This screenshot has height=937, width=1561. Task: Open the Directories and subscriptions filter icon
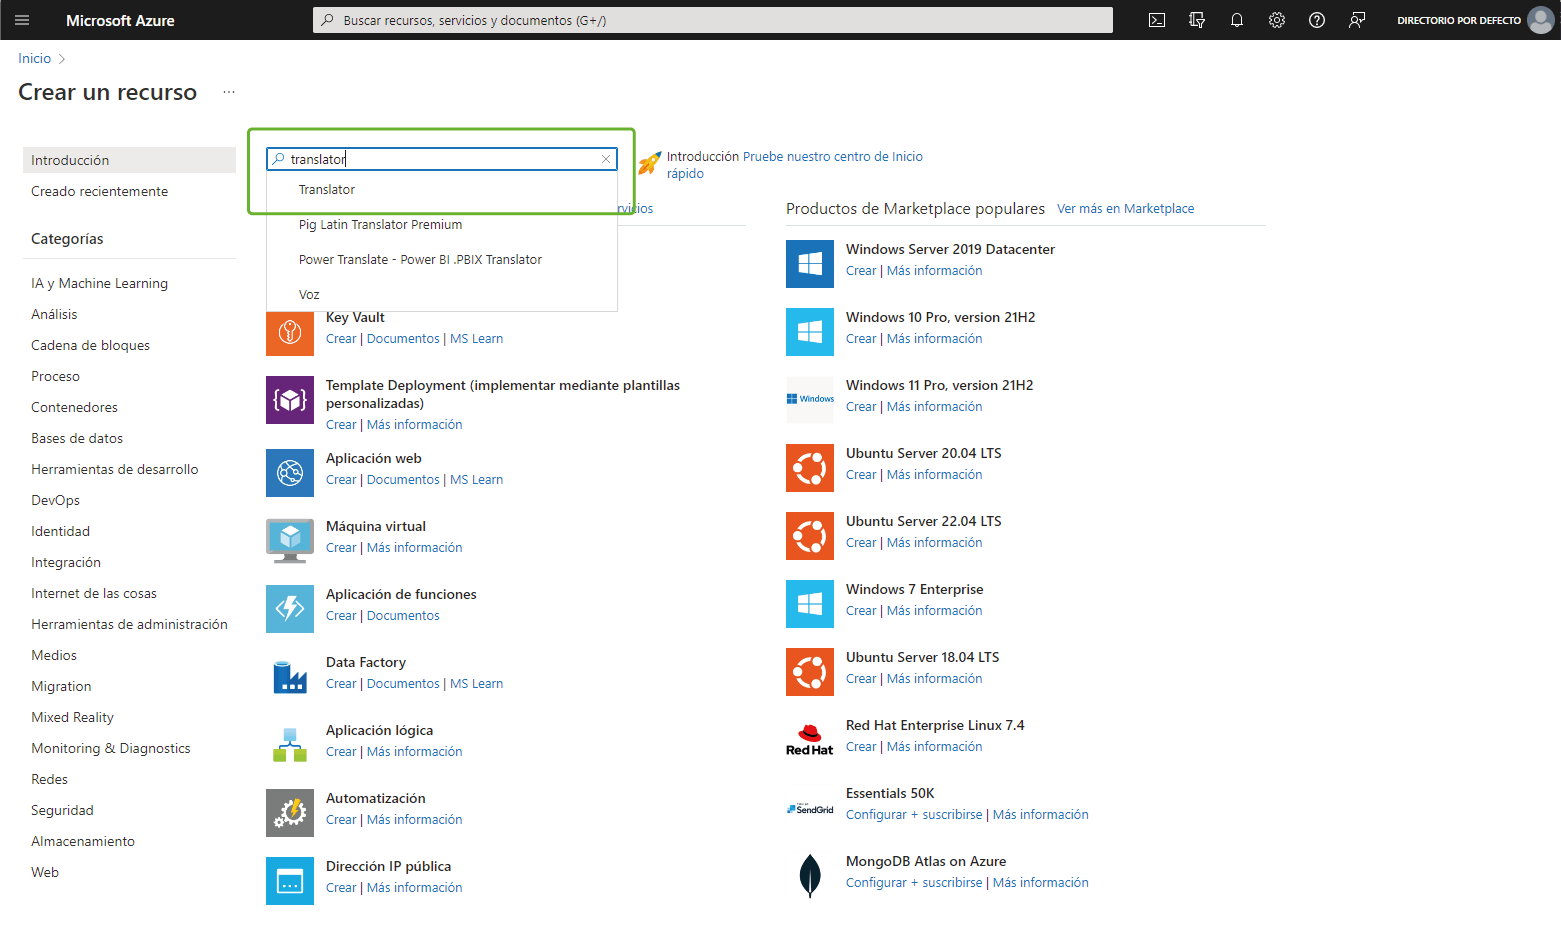click(1197, 20)
